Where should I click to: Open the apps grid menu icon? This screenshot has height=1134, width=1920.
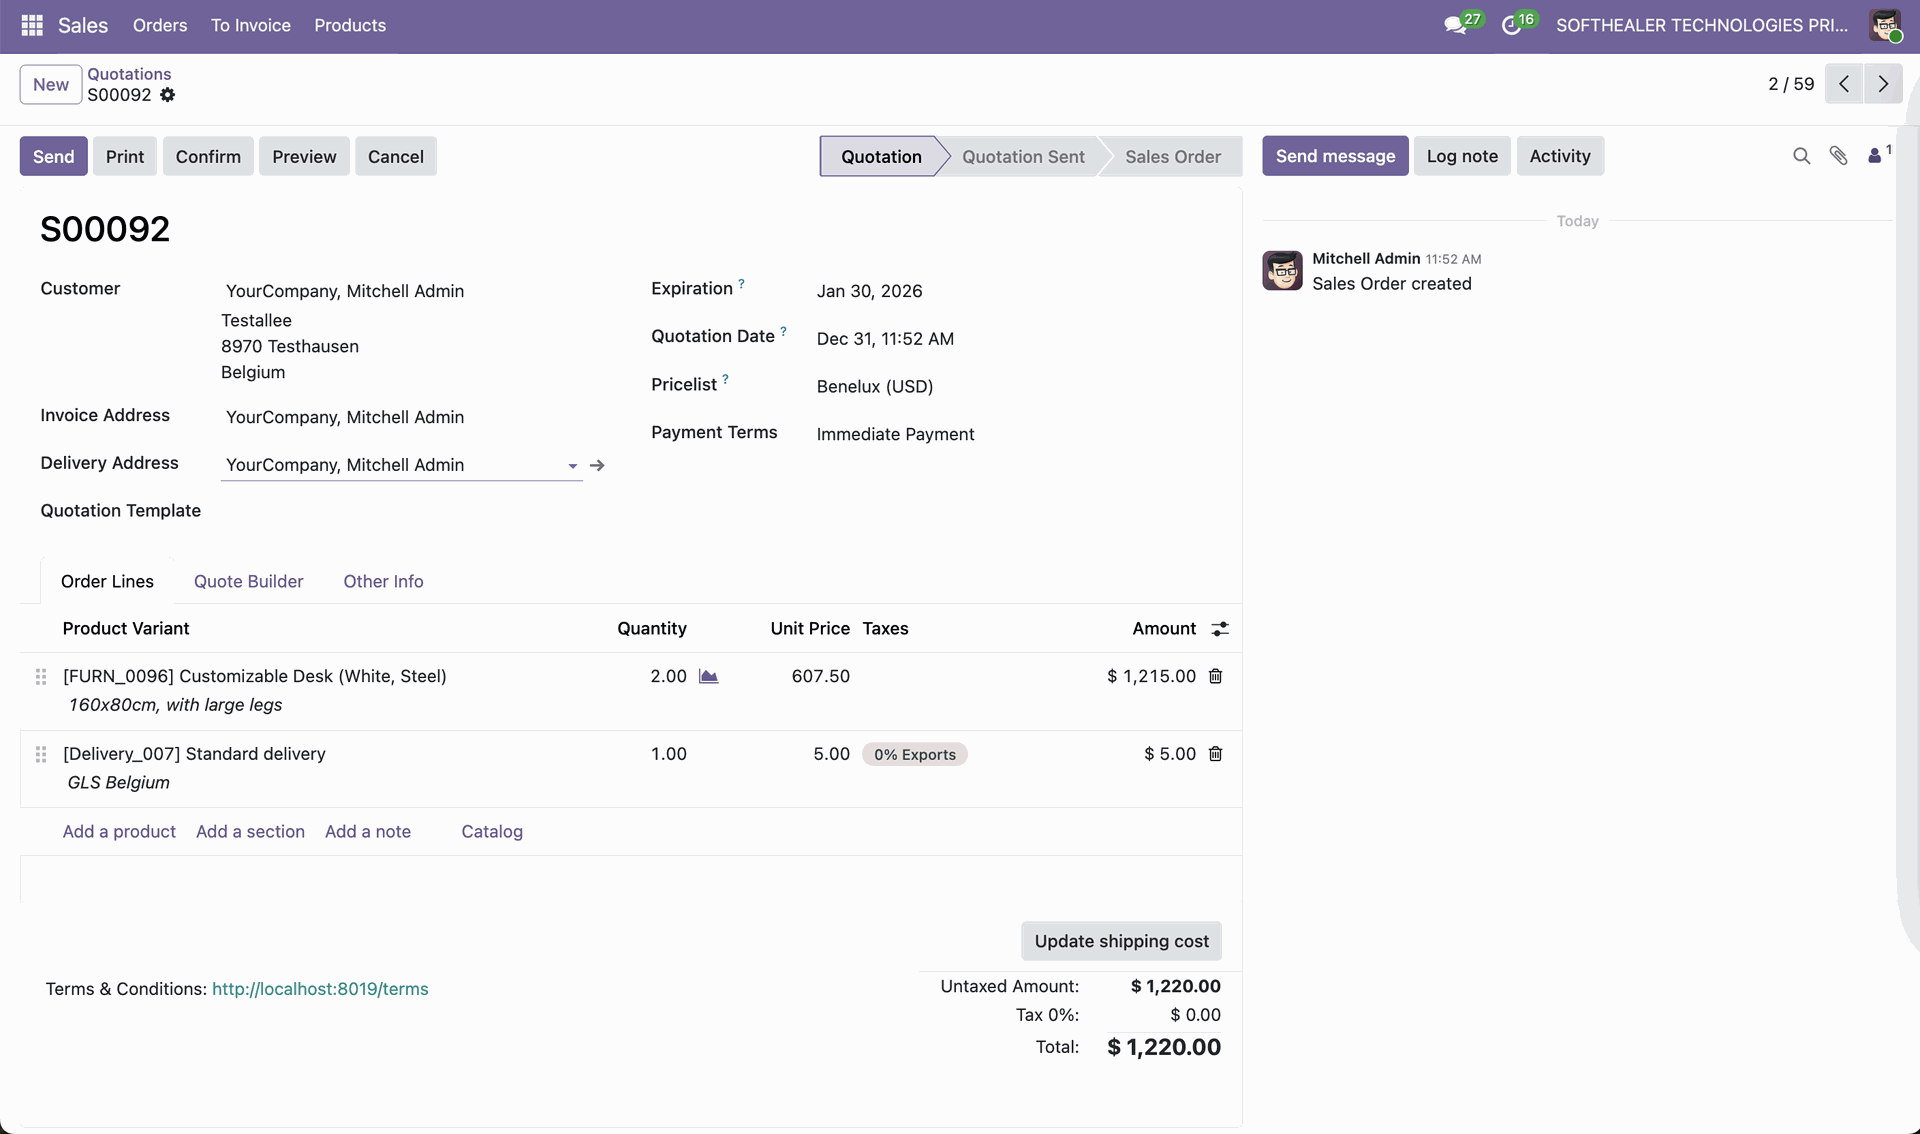pos(32,25)
